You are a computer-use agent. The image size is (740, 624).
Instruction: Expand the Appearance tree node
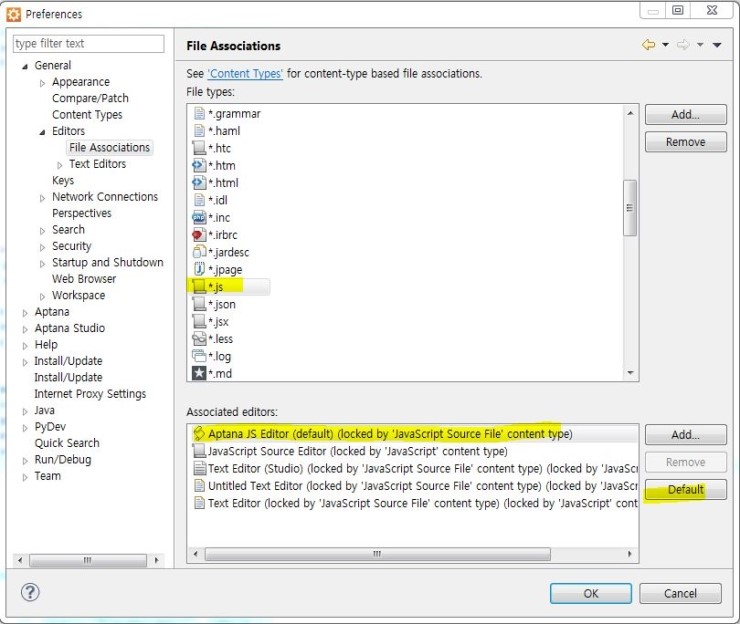tap(42, 84)
